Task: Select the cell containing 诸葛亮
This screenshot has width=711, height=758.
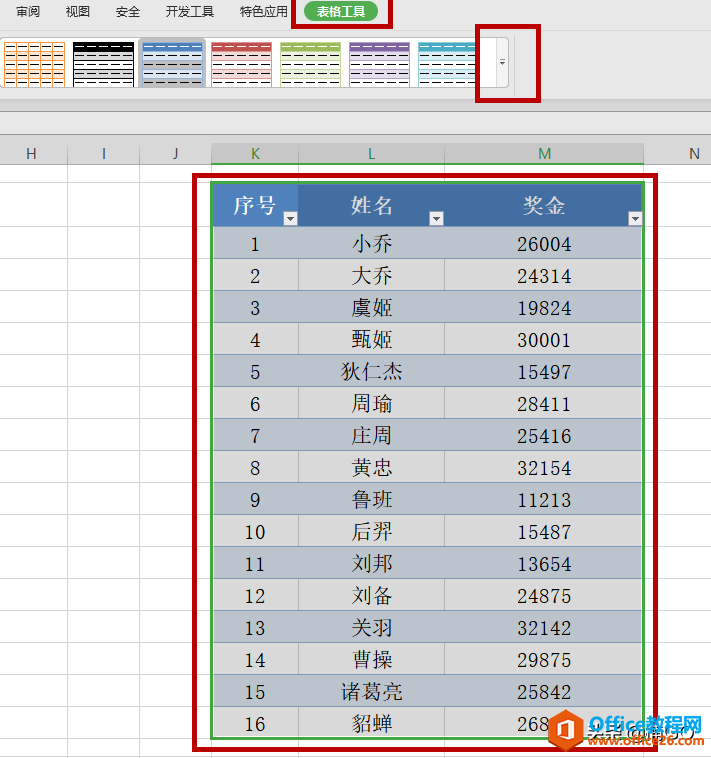Action: point(371,691)
